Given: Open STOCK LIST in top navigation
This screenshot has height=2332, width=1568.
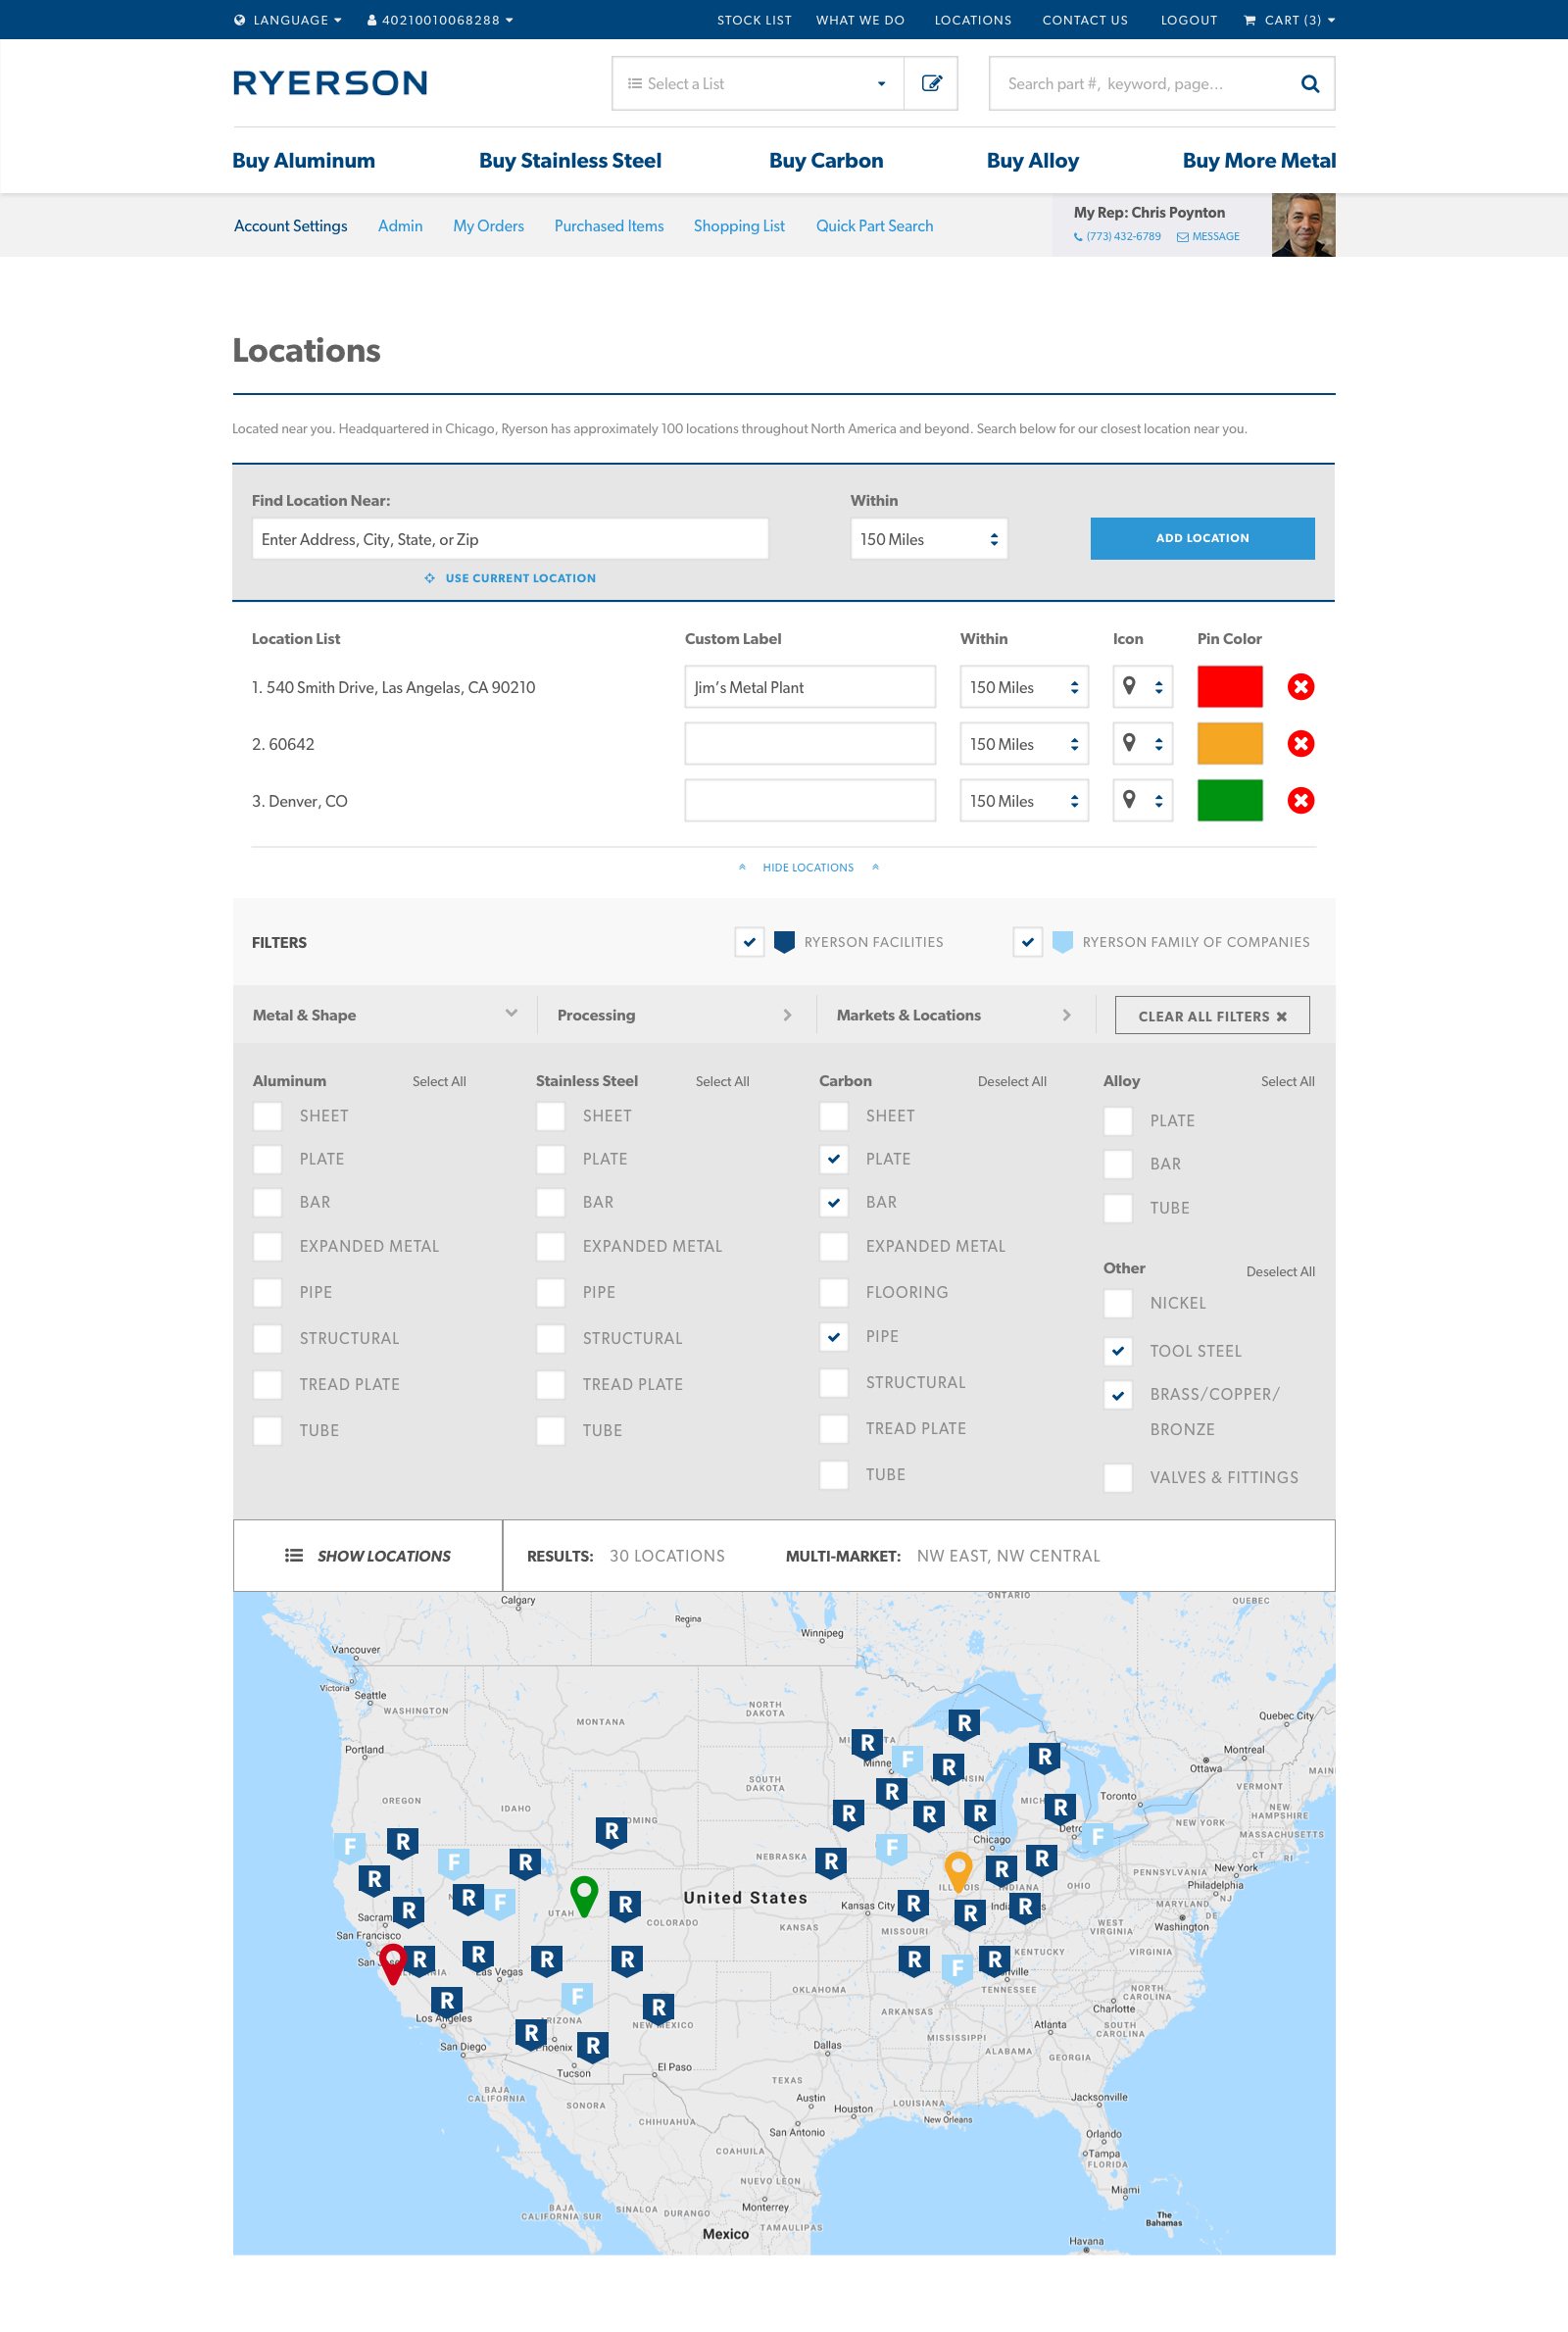Looking at the screenshot, I should click(x=754, y=20).
